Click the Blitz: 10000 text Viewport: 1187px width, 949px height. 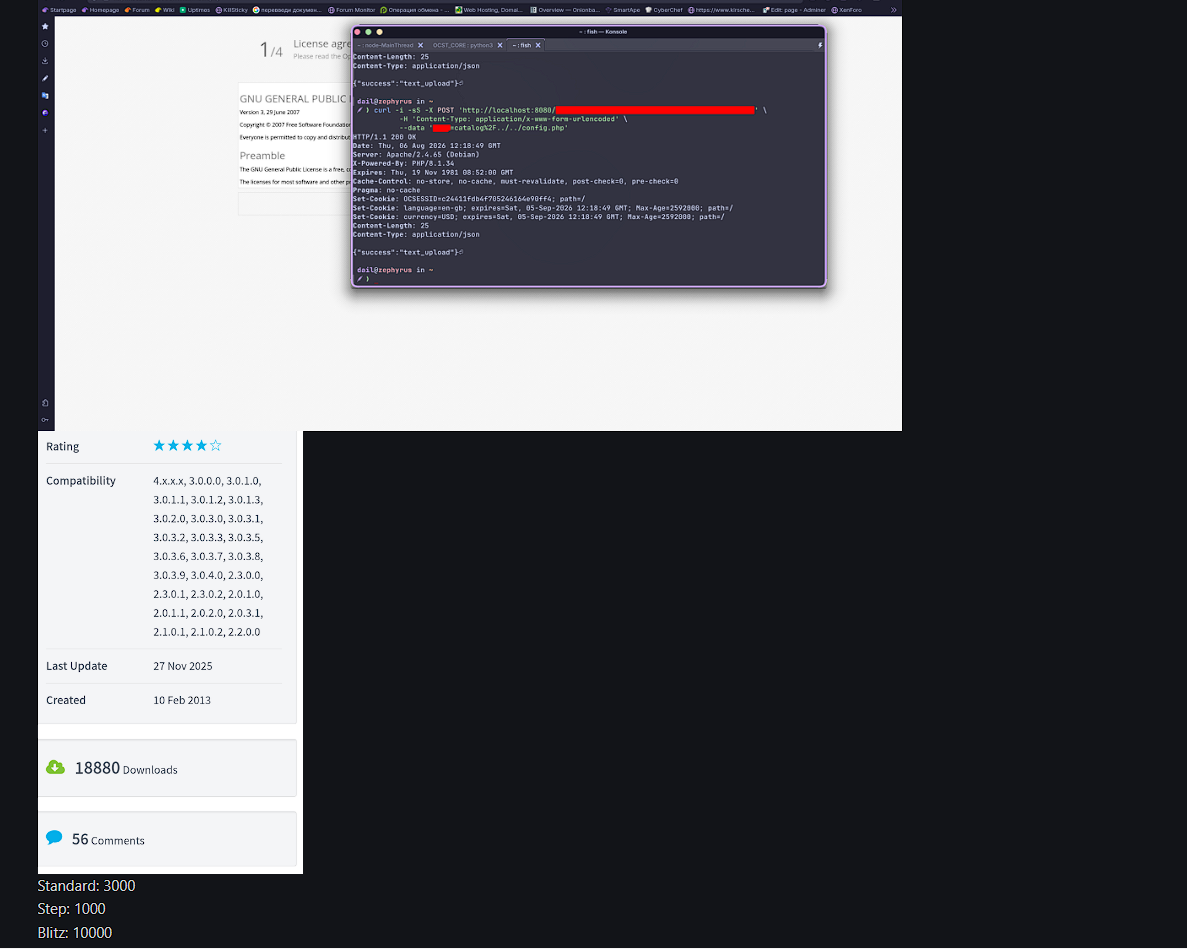pos(74,932)
